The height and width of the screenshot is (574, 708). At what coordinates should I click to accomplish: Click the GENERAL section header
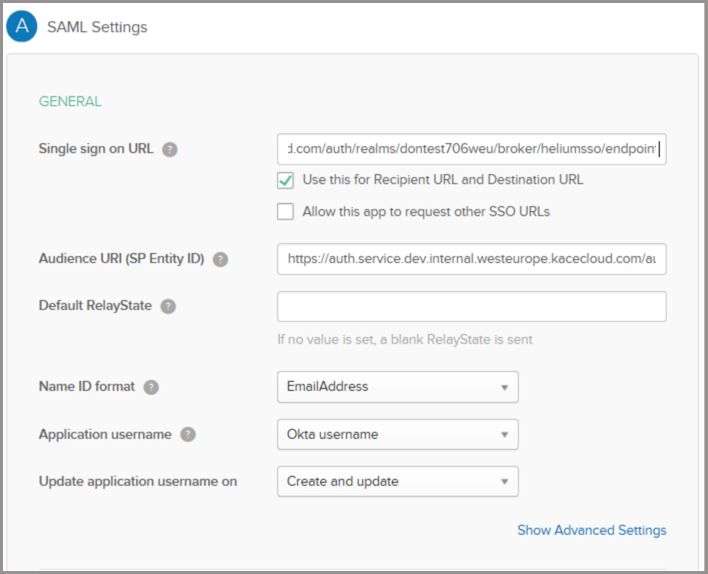point(70,101)
